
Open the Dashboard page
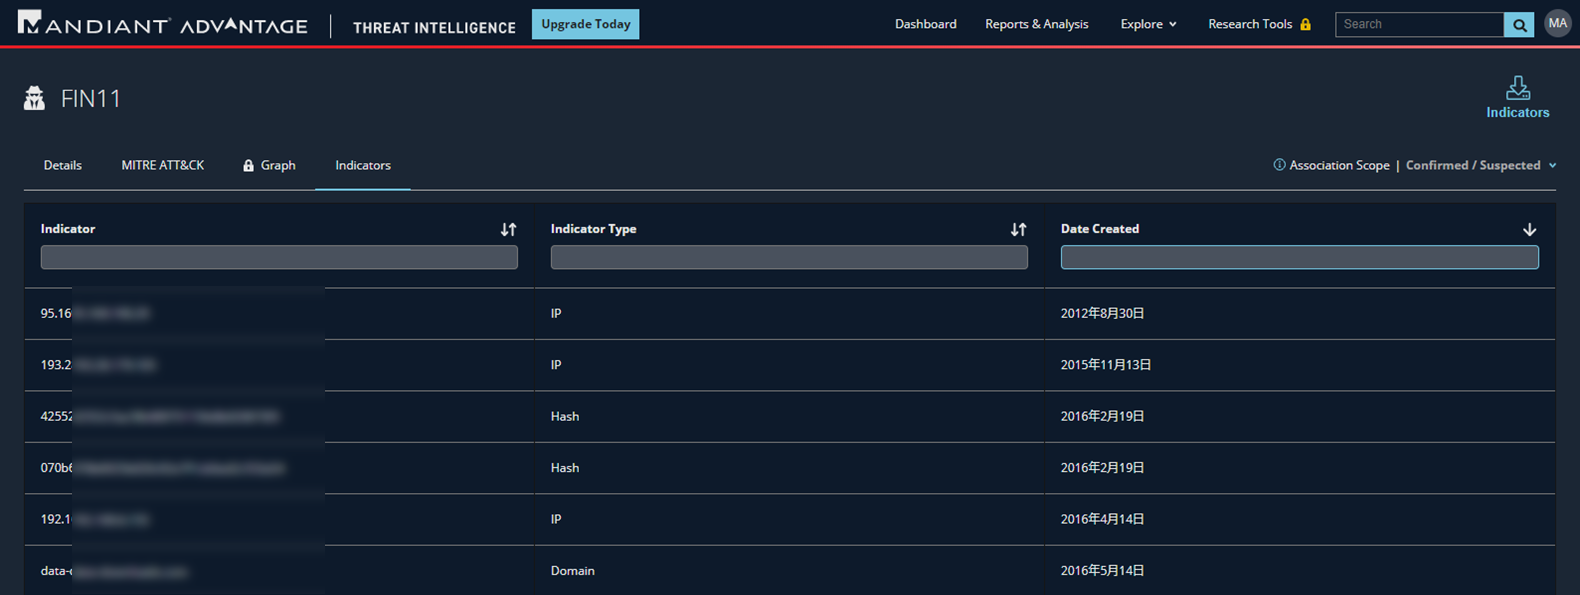click(x=925, y=24)
